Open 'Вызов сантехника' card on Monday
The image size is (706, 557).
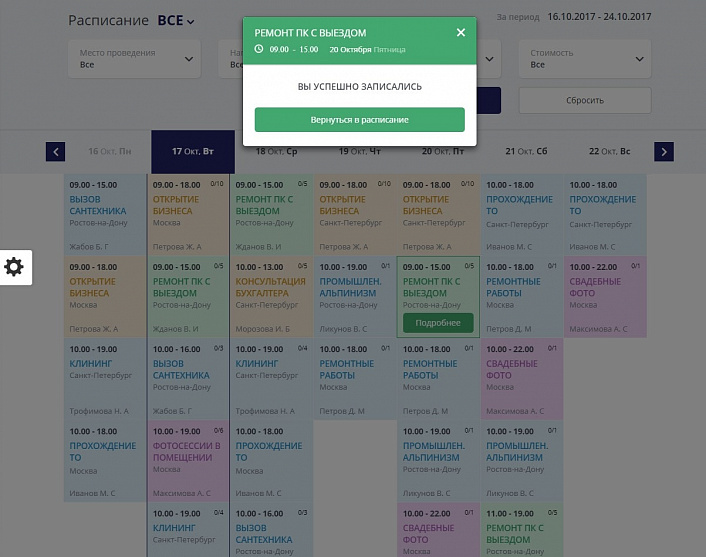click(x=105, y=213)
